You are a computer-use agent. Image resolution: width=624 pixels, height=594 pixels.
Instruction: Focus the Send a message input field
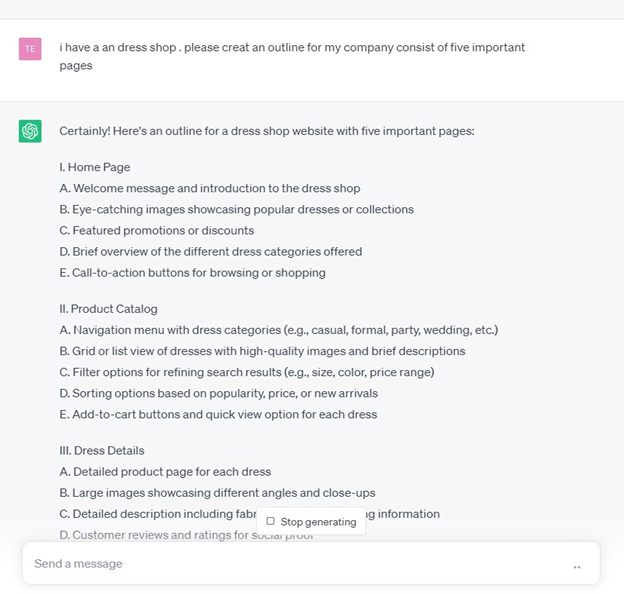coord(290,564)
